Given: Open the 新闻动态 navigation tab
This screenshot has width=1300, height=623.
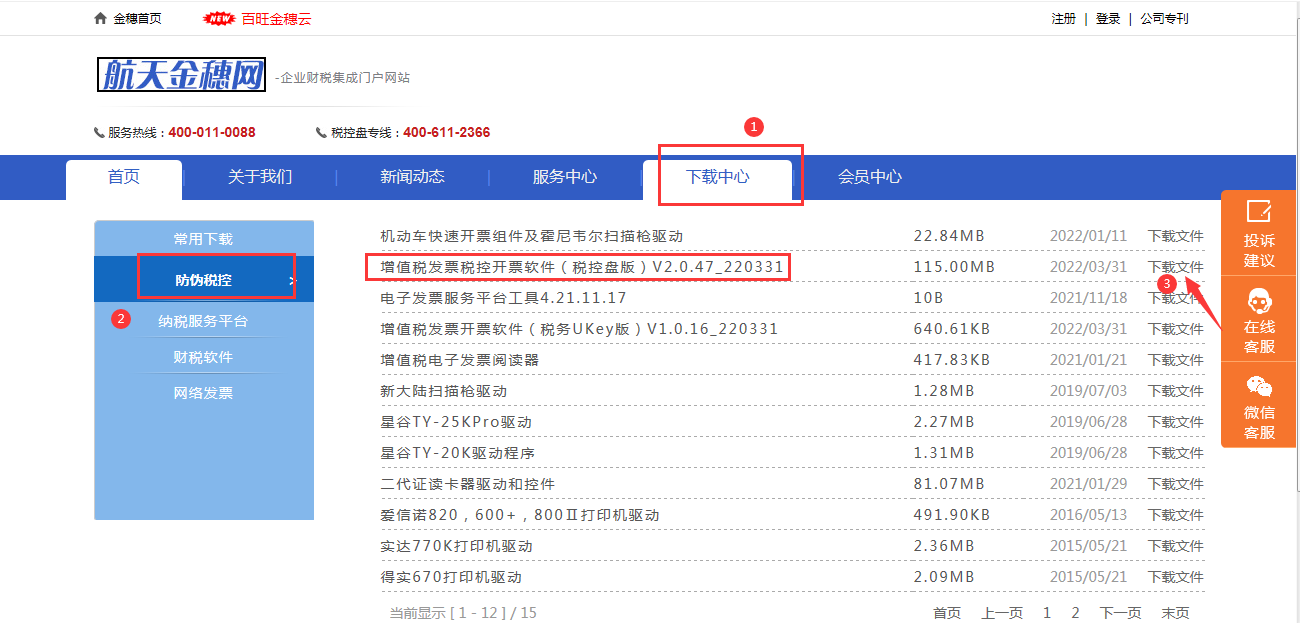Looking at the screenshot, I should click(x=412, y=177).
